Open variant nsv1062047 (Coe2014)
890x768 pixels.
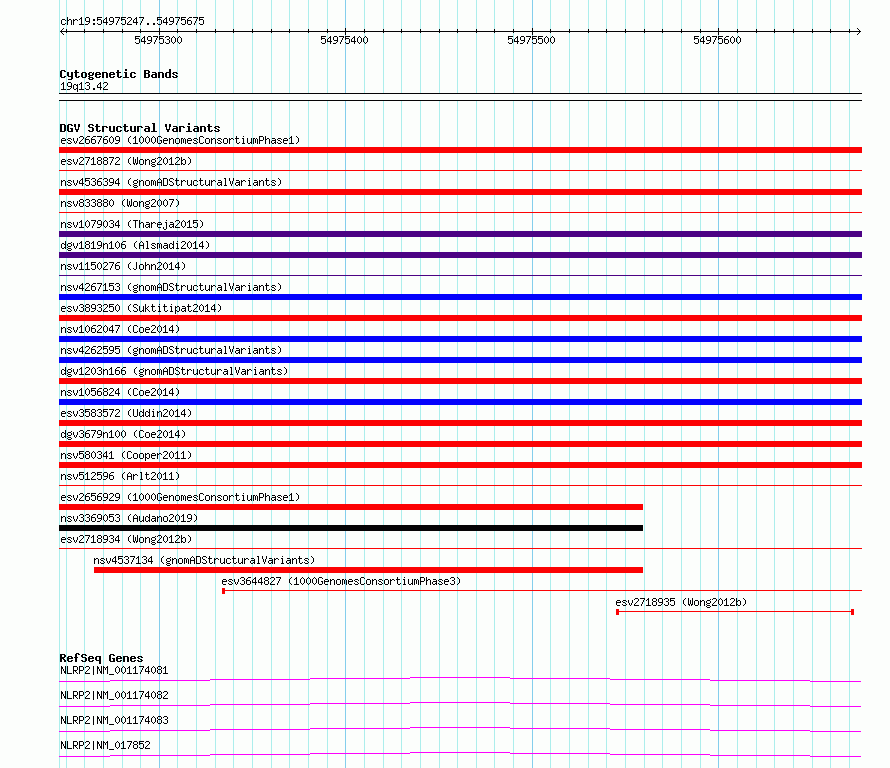(120, 329)
